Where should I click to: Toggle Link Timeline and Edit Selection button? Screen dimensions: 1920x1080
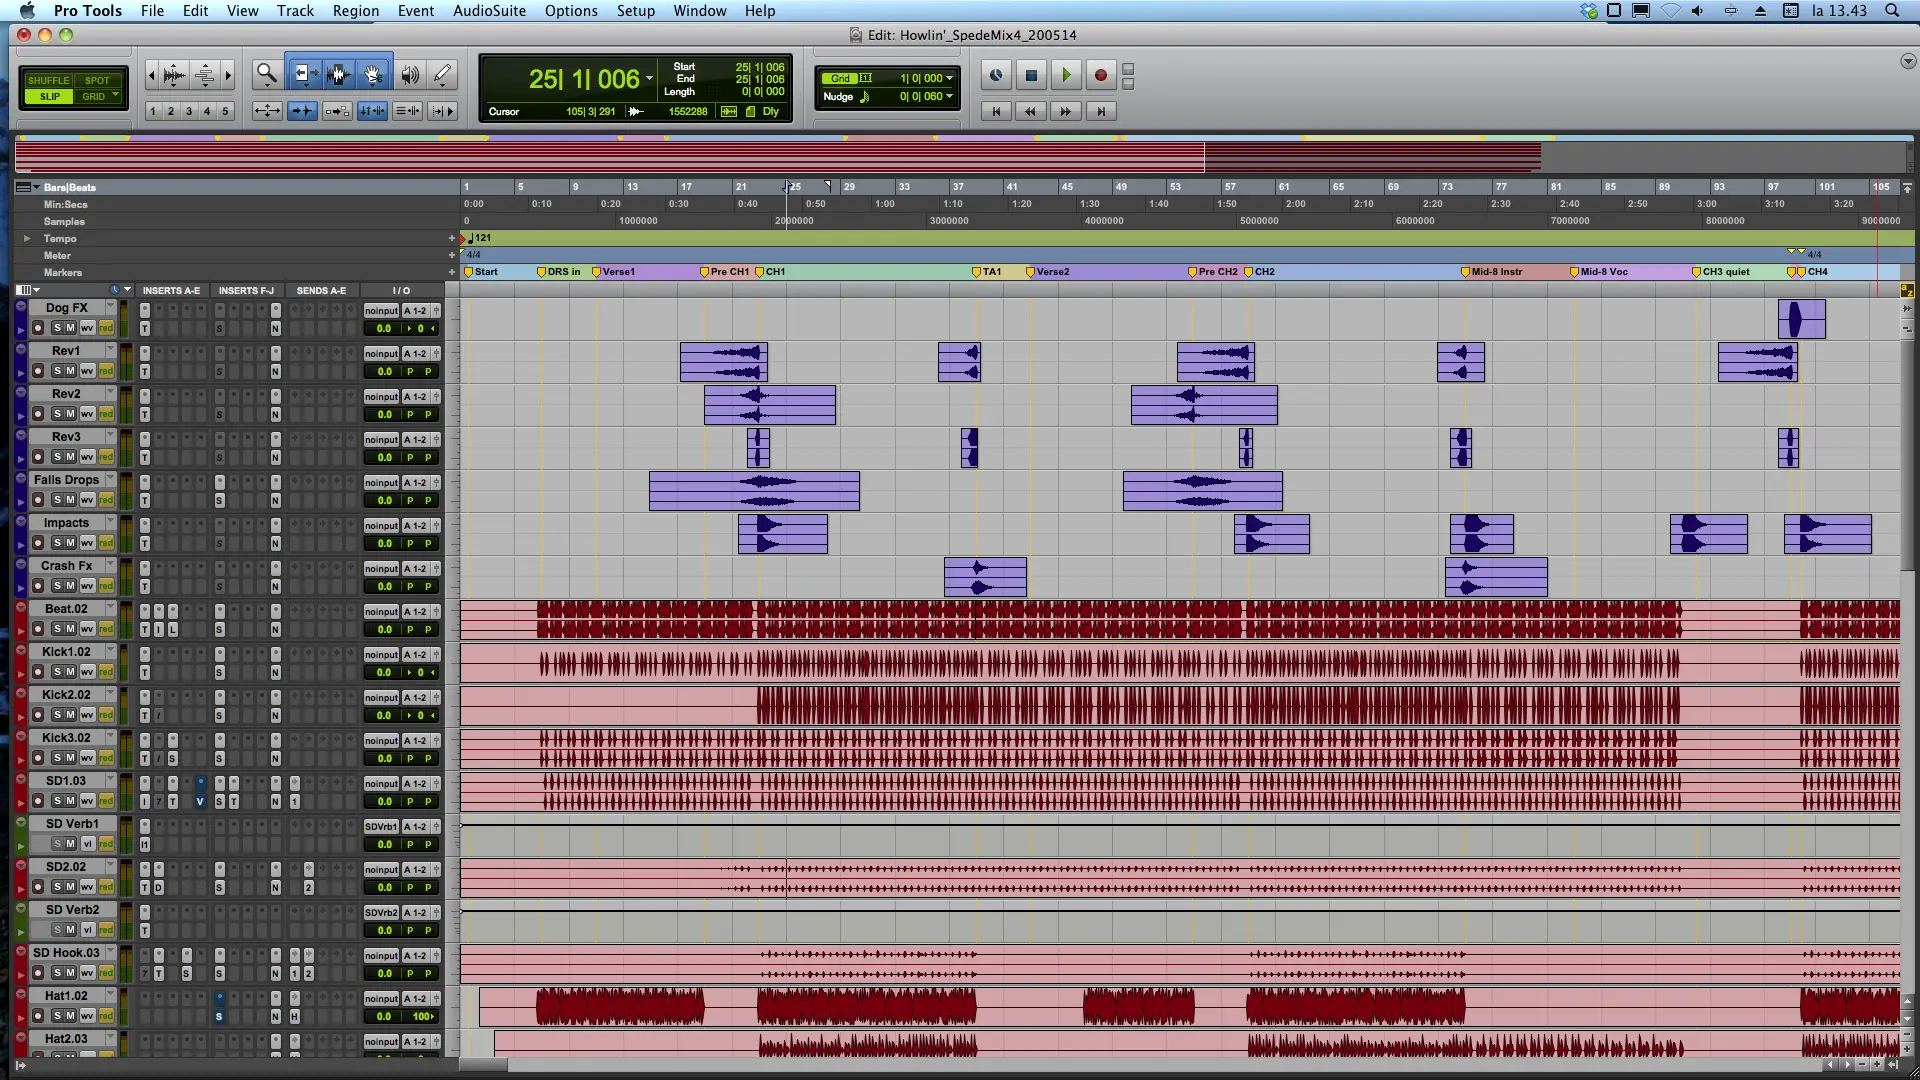click(x=372, y=111)
